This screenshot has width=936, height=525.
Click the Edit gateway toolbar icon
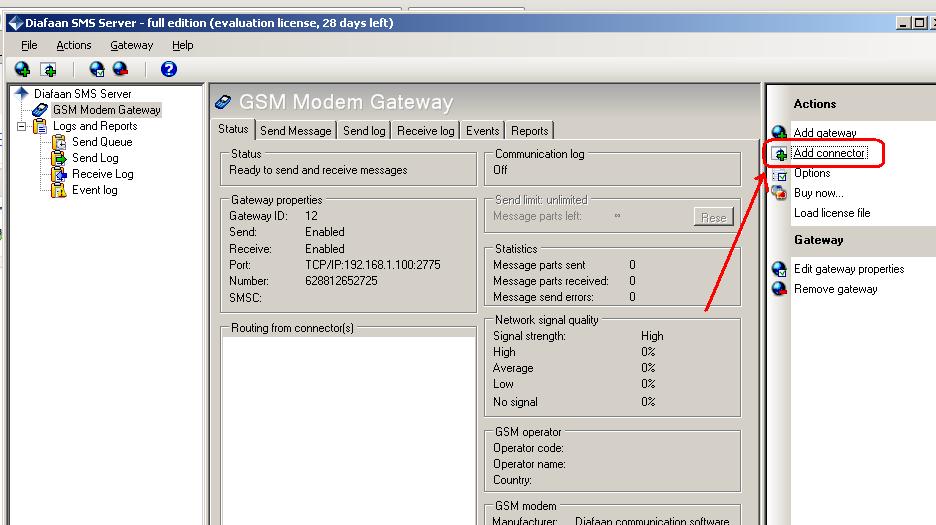click(x=97, y=69)
